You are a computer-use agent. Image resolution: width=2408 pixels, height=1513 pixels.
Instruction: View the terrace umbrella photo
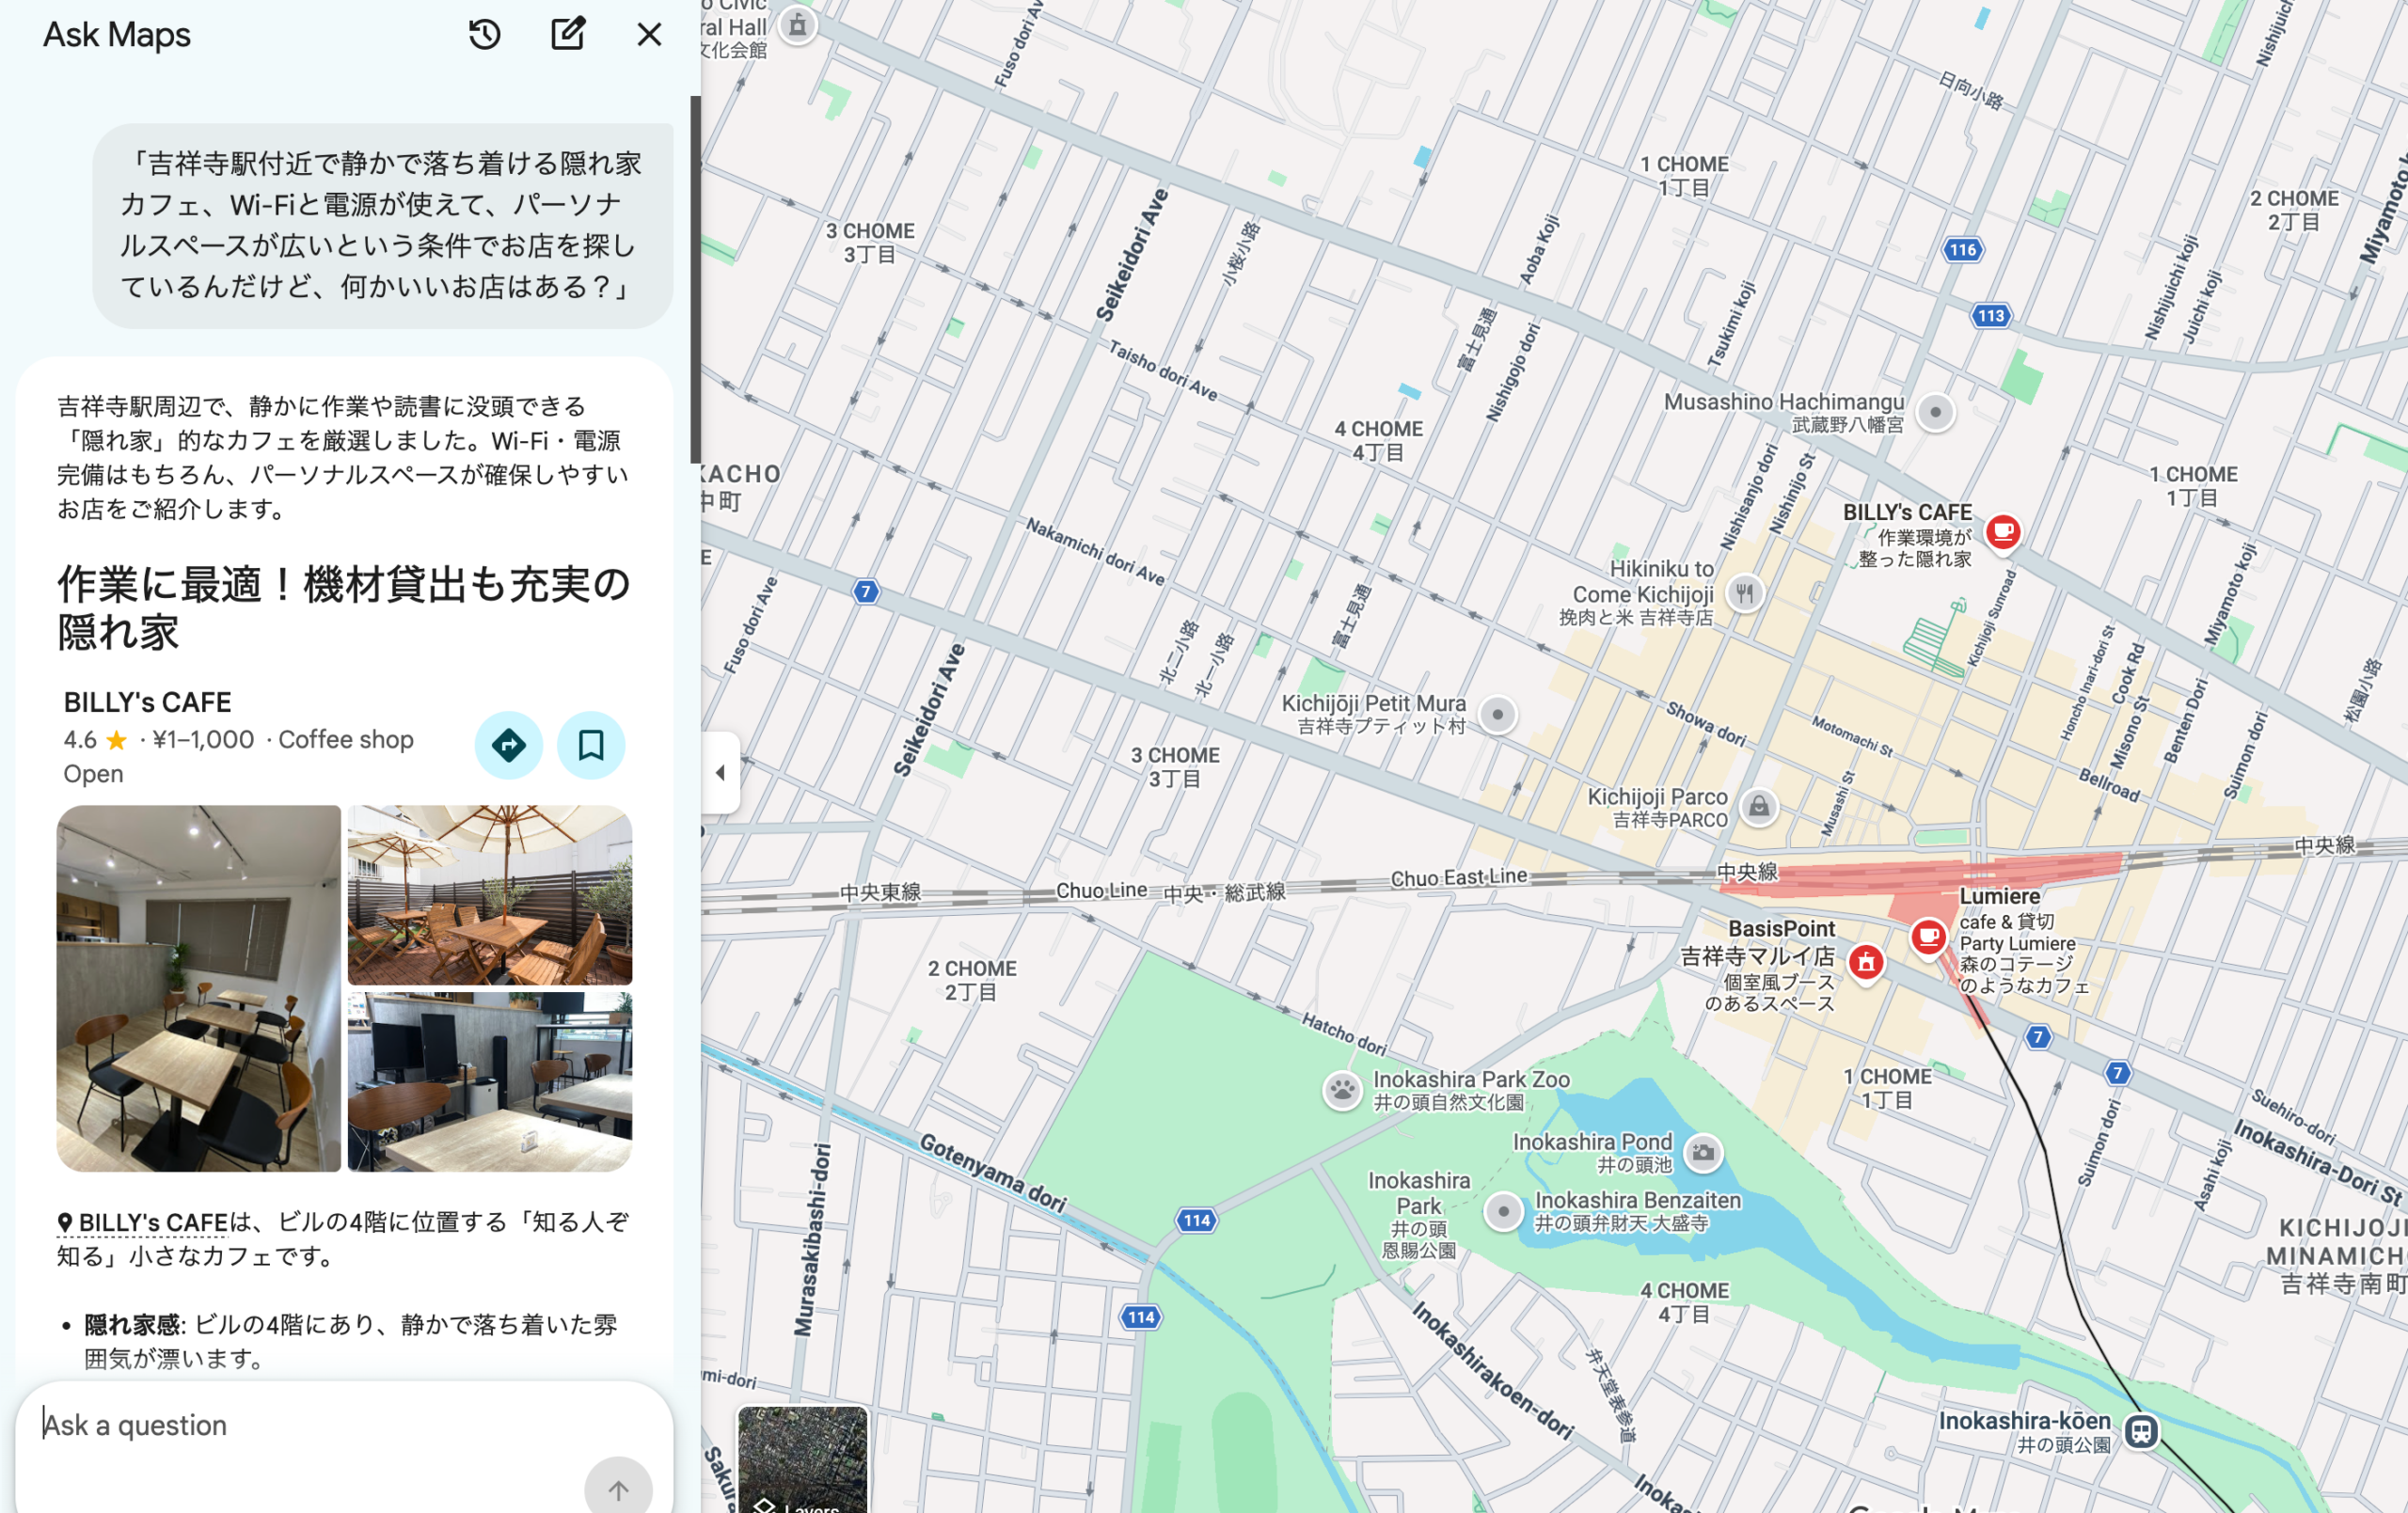click(x=490, y=895)
